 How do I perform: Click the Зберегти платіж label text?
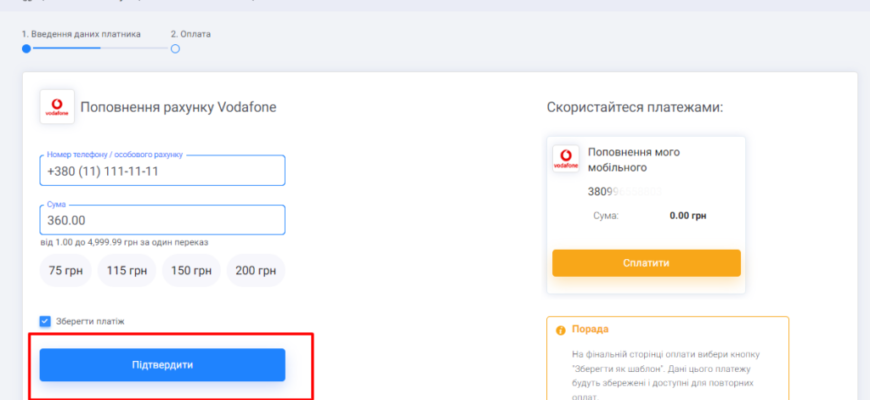tap(90, 321)
